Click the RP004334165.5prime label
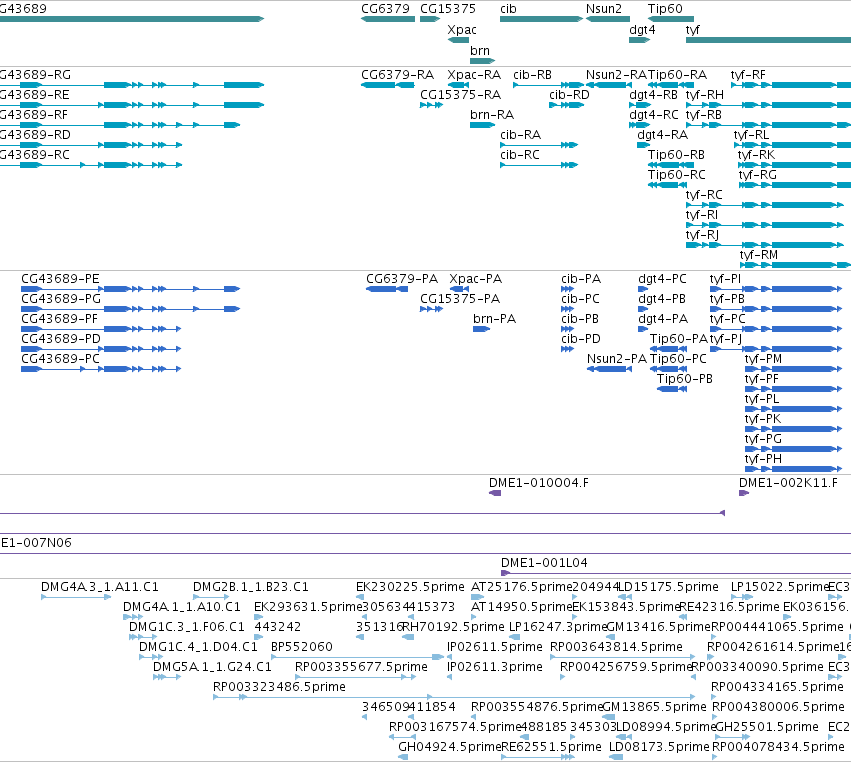This screenshot has height=762, width=851. click(777, 687)
